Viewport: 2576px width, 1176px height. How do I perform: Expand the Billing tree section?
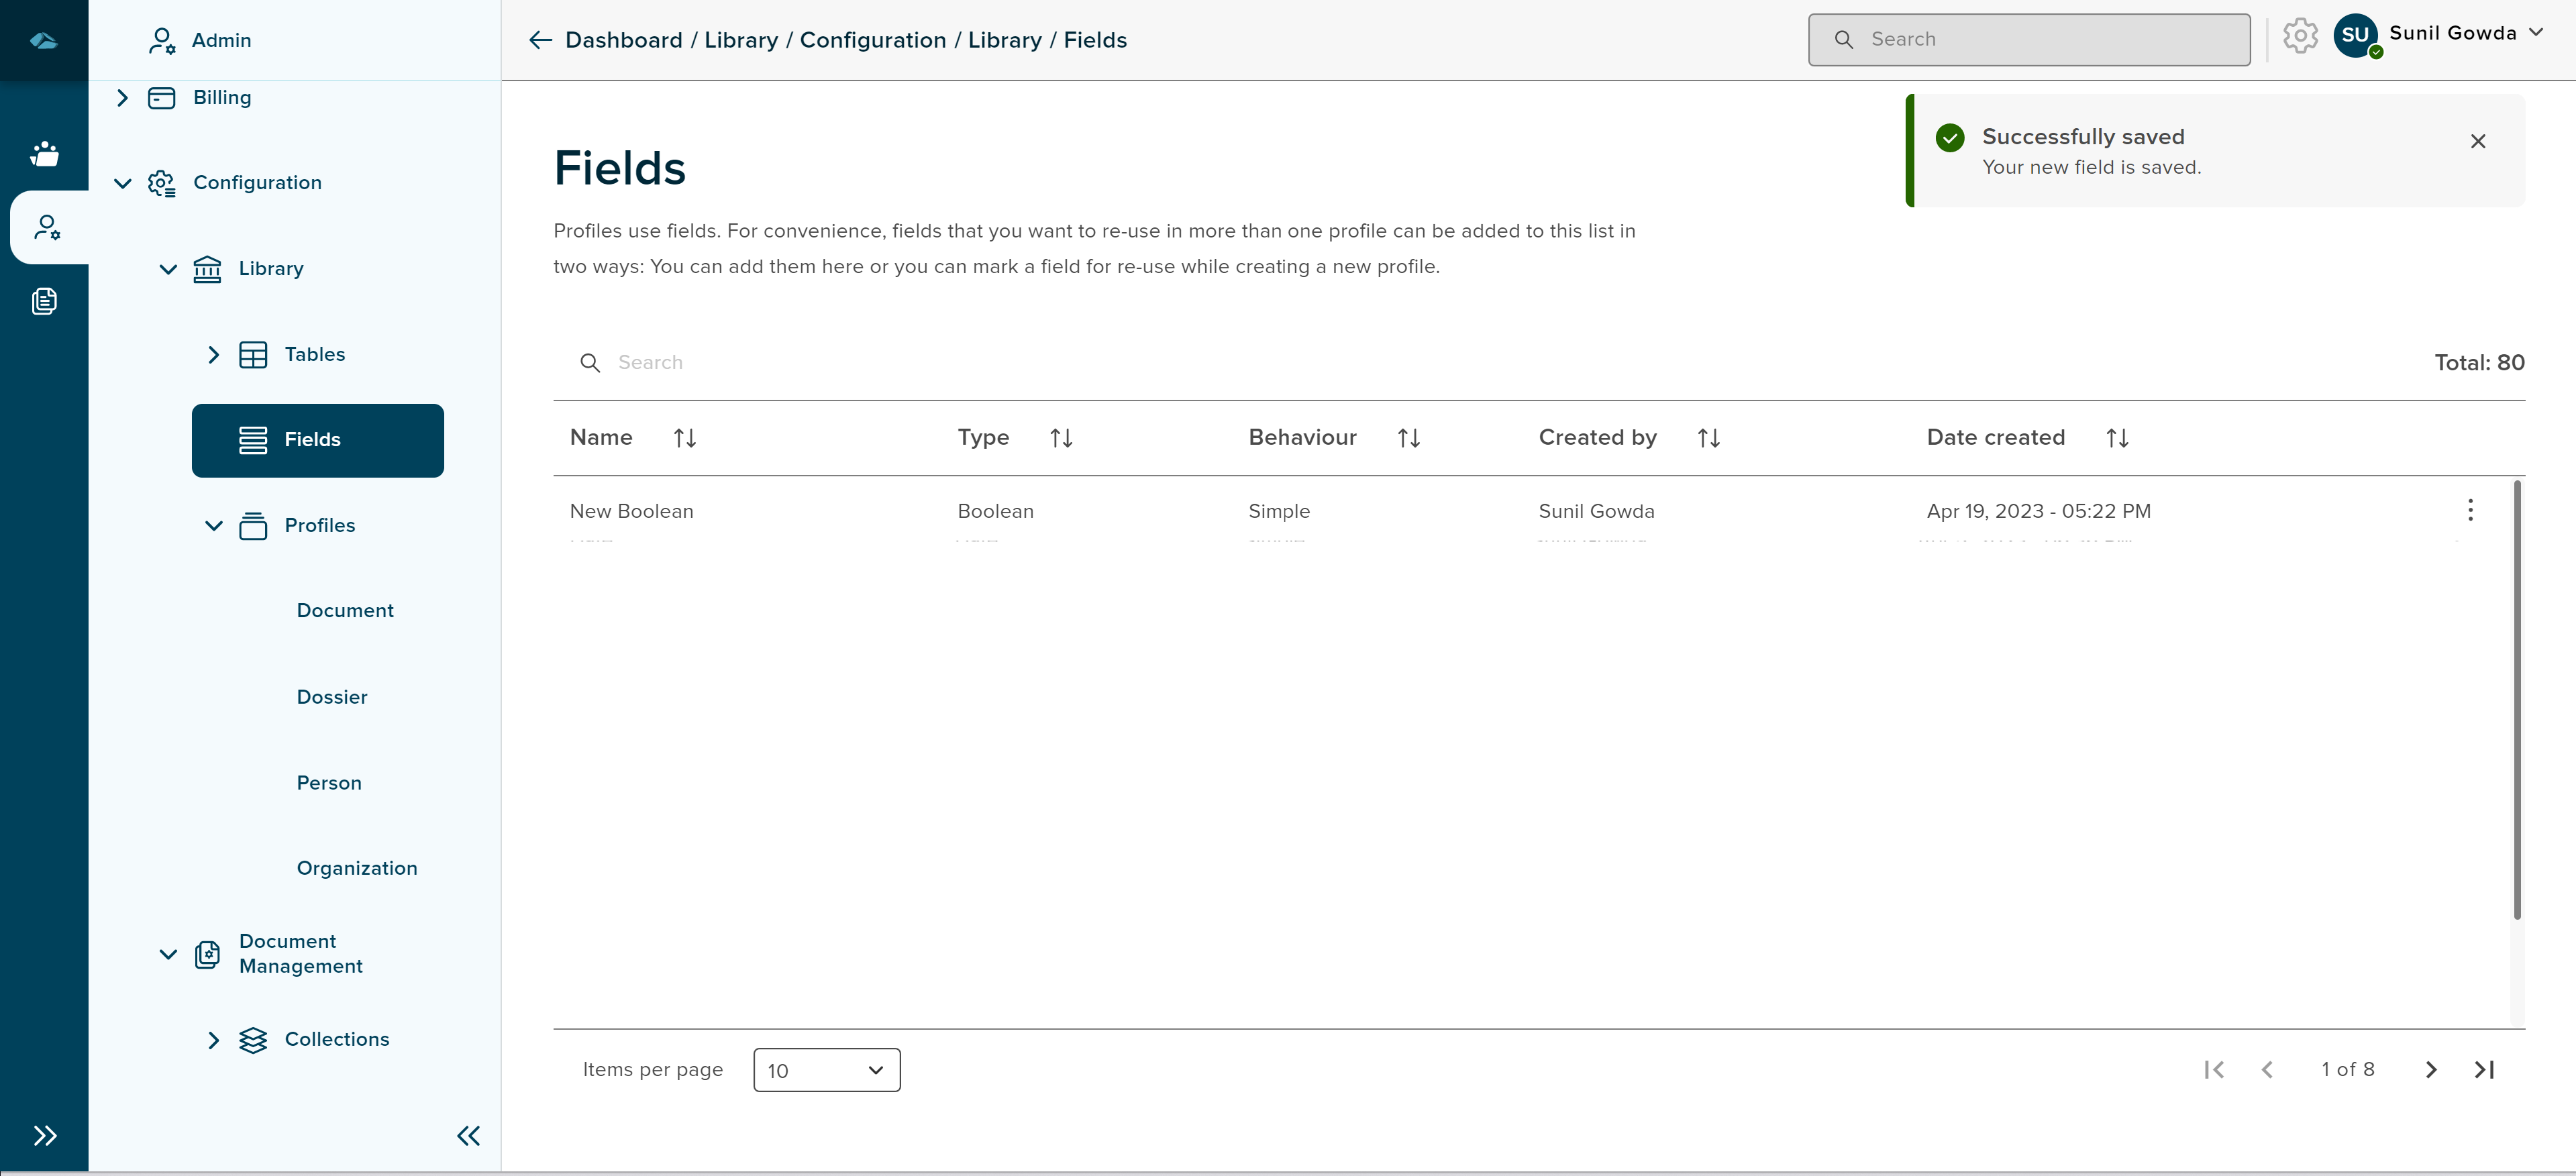(122, 98)
